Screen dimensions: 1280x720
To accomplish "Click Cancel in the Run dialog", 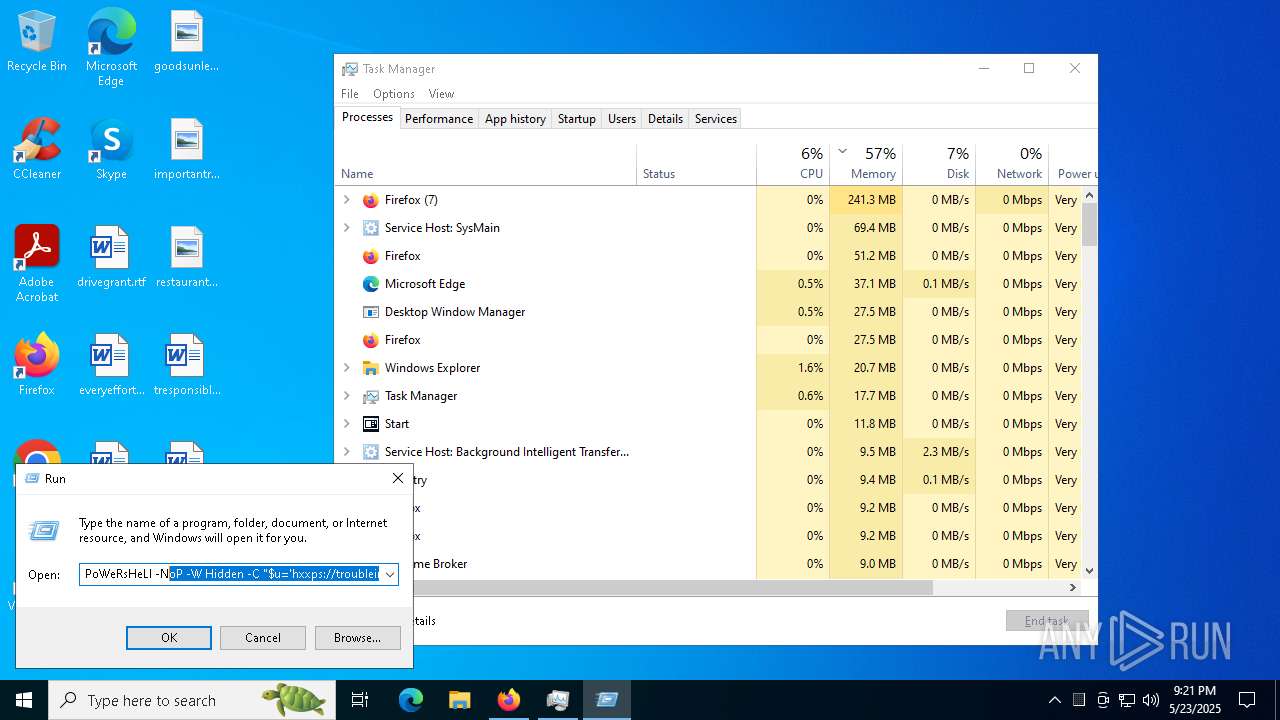I will coord(263,638).
